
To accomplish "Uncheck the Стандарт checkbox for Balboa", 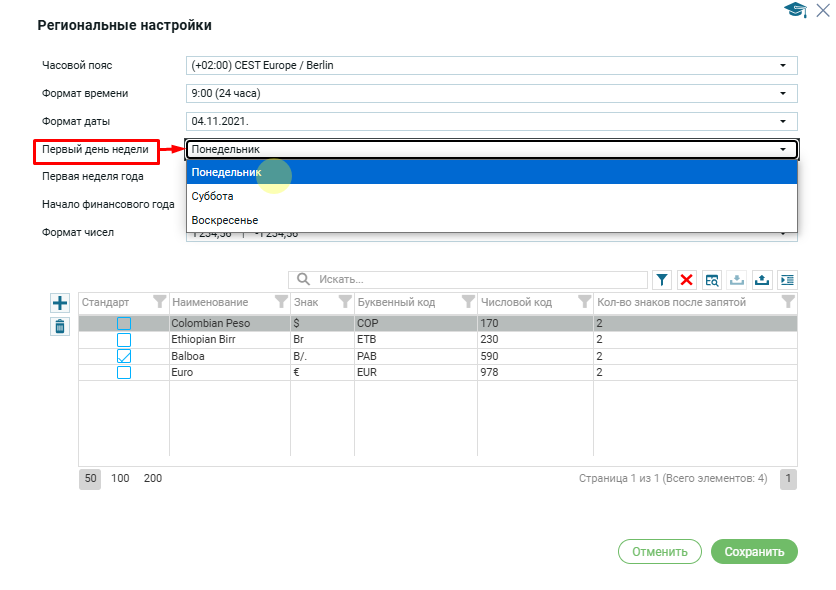I will 124,356.
